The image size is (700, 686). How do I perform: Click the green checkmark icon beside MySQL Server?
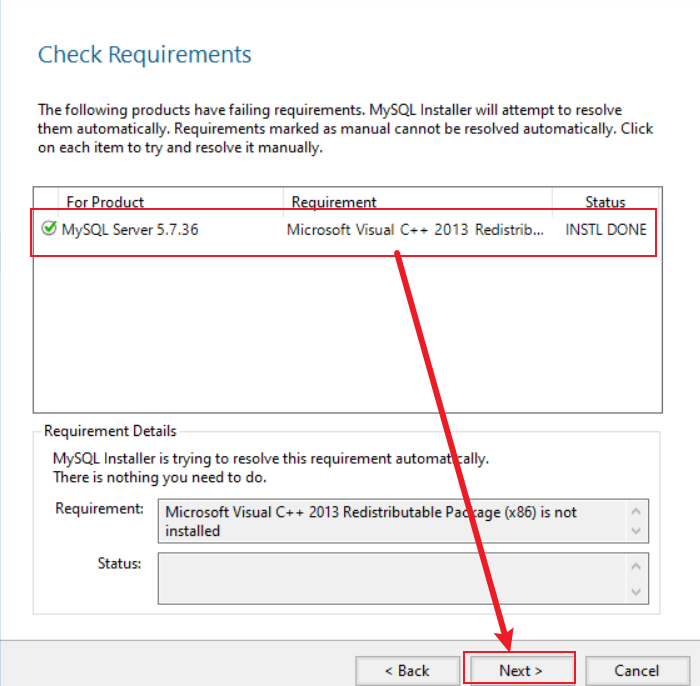click(x=48, y=229)
